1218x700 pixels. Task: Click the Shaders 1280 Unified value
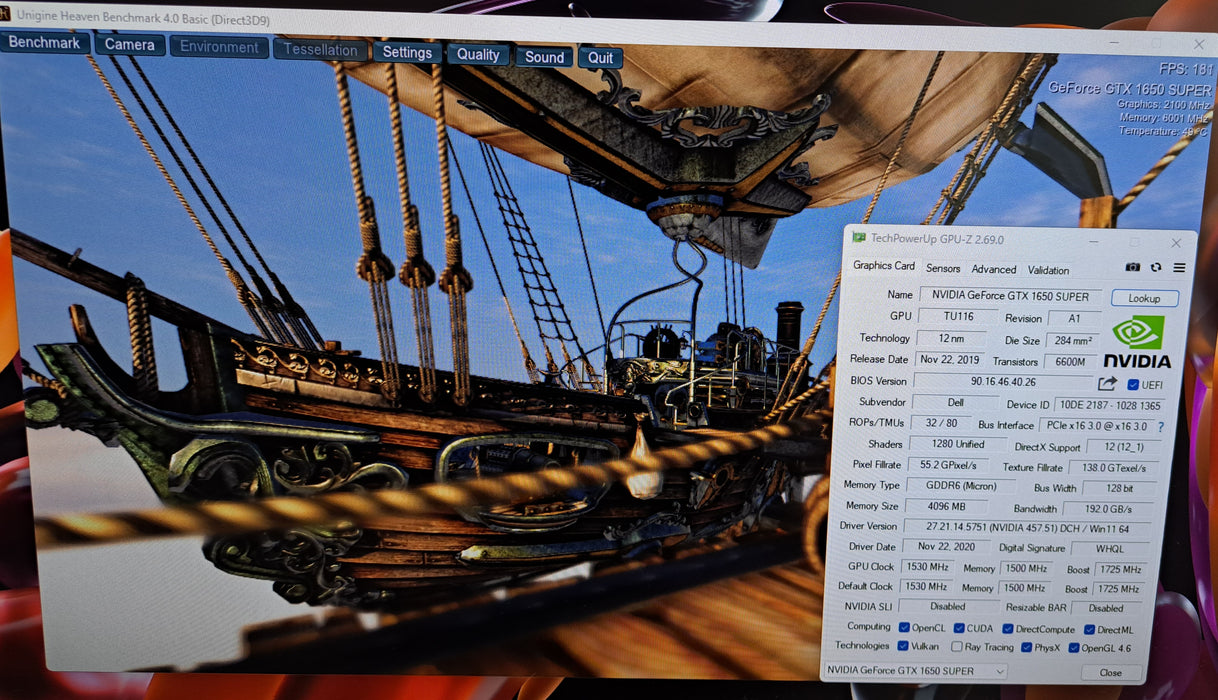pyautogui.click(x=957, y=444)
